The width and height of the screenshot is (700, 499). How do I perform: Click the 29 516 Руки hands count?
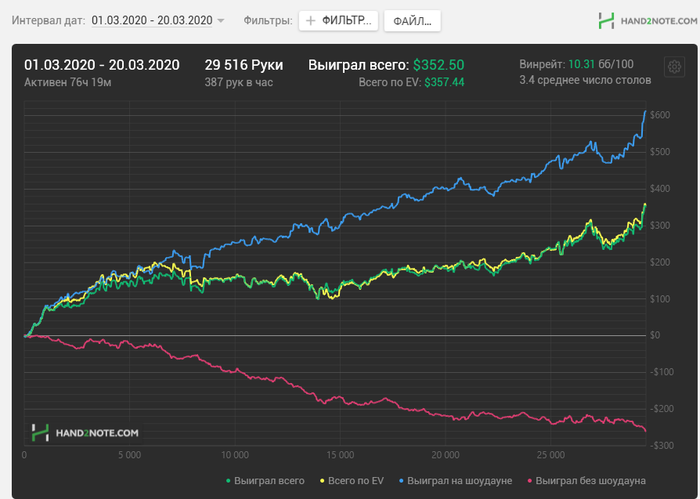[244, 65]
